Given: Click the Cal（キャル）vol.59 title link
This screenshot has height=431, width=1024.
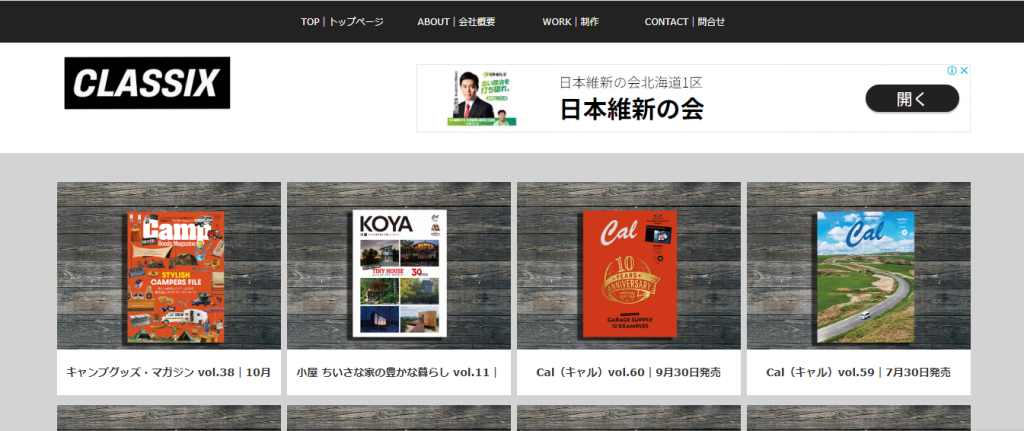Looking at the screenshot, I should (858, 372).
